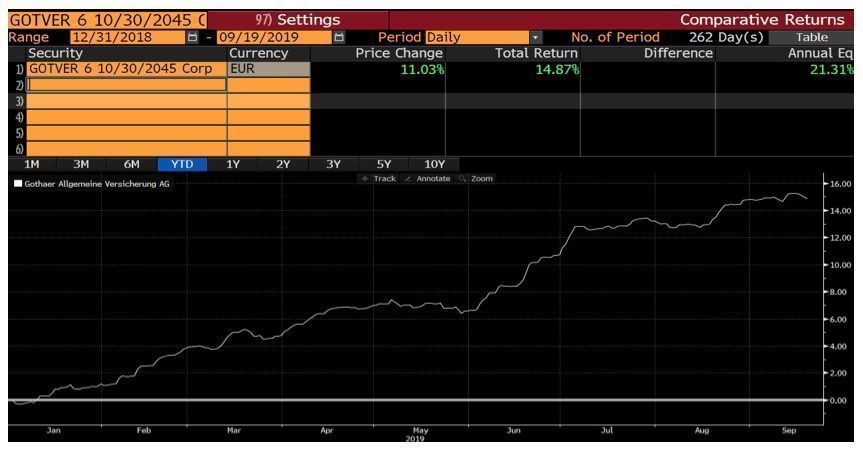
Task: Expand the Period Daily dropdown arrow
Action: (536, 37)
